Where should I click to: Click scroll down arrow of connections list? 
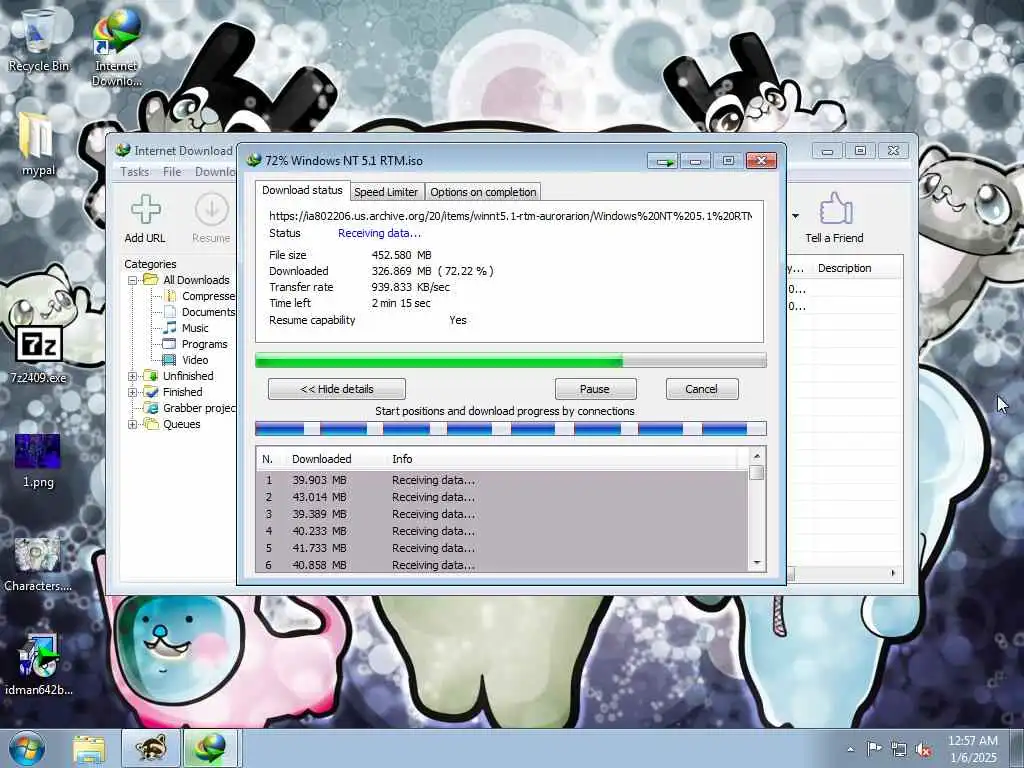(x=757, y=563)
